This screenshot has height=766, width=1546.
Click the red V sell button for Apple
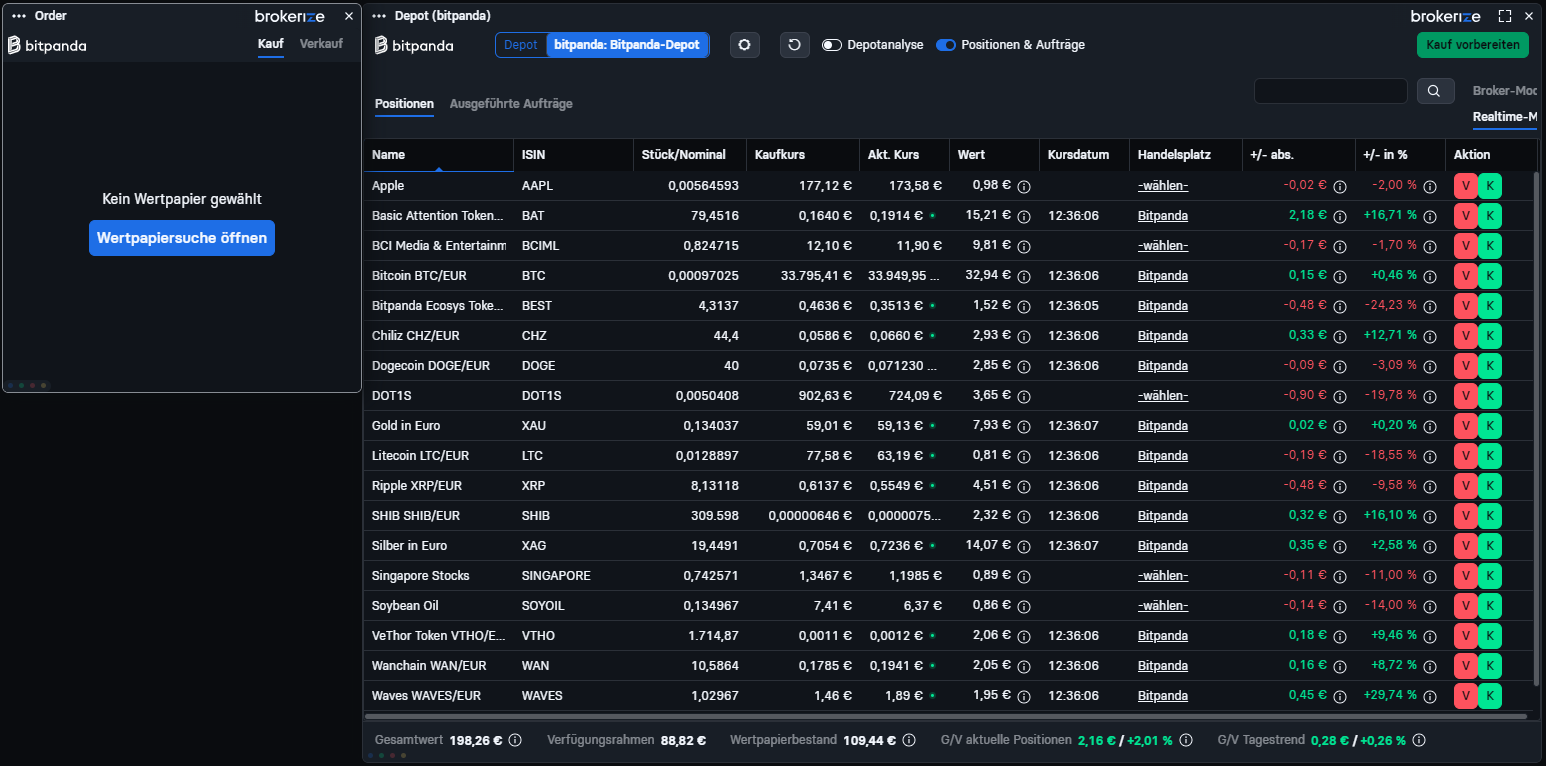click(x=1465, y=186)
